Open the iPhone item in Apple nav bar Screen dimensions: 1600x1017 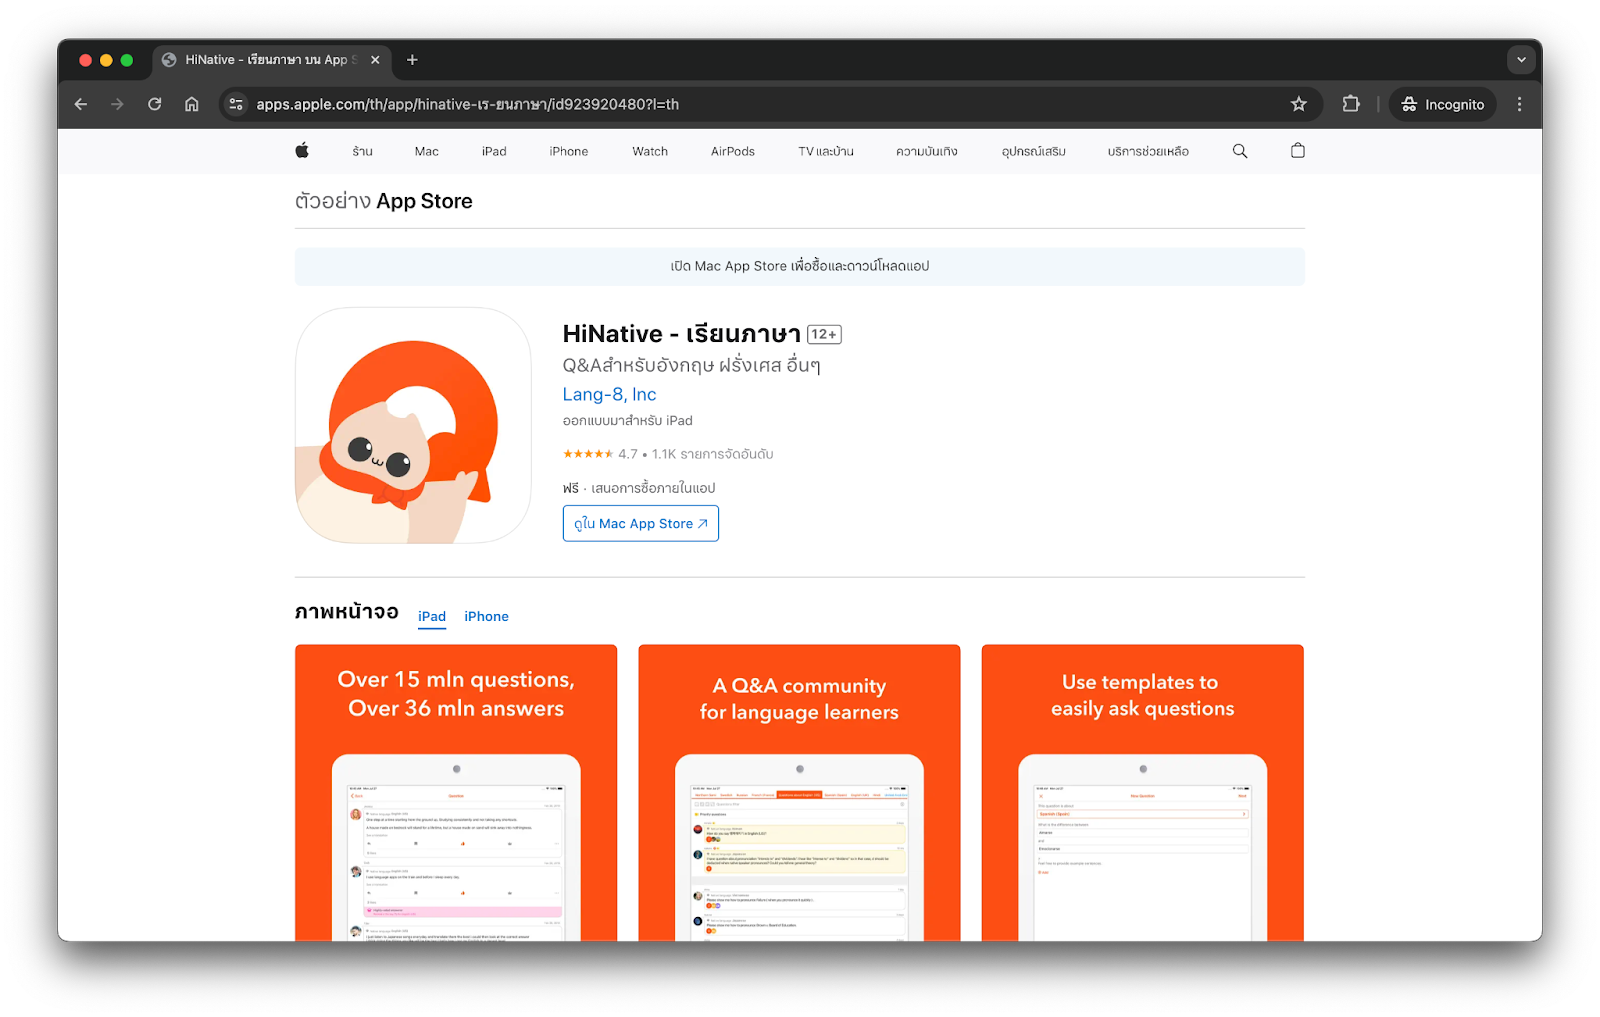coord(569,152)
